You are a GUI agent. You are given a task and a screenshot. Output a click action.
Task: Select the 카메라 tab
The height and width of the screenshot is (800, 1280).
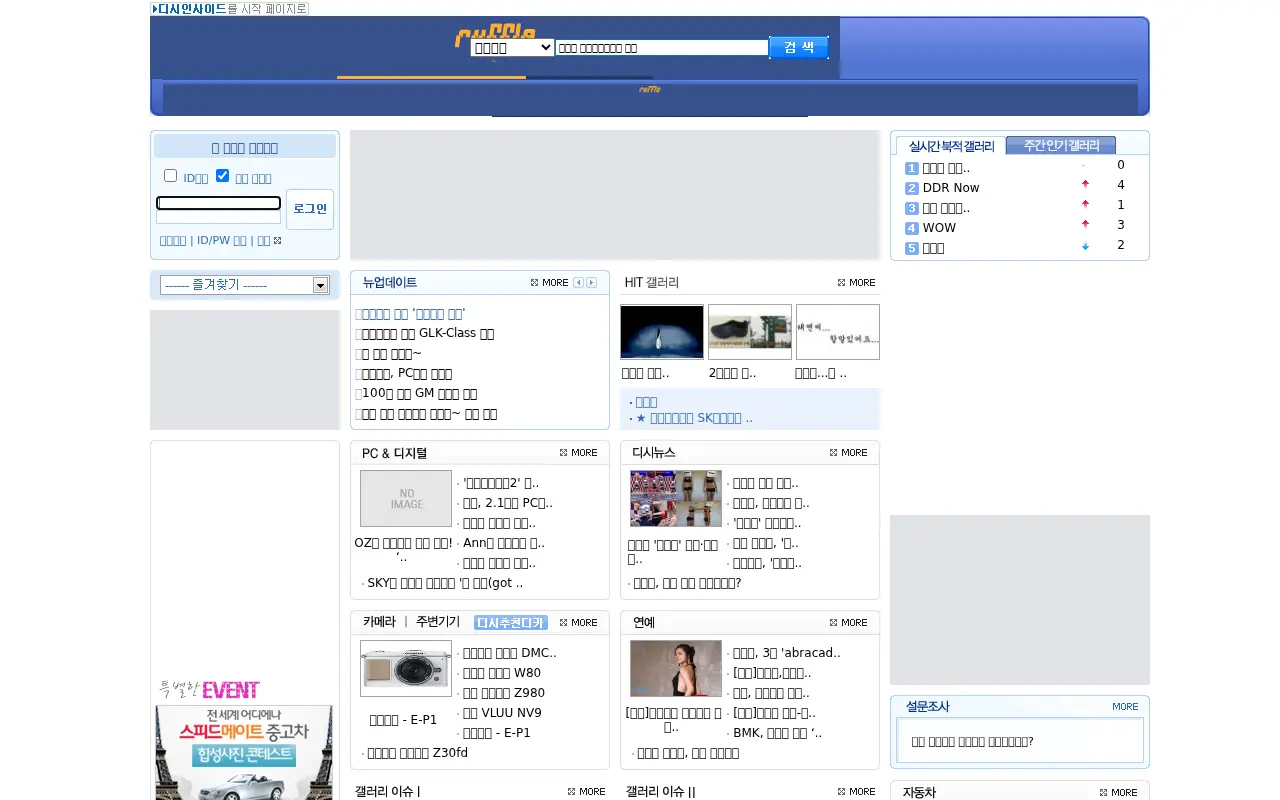pos(379,622)
